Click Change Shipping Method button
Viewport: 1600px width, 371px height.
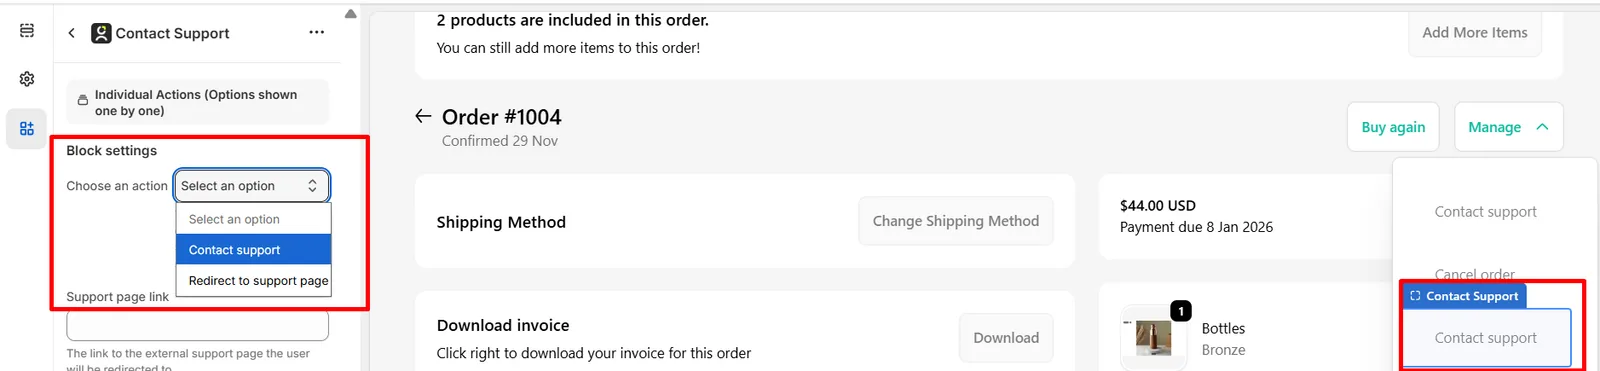(x=956, y=221)
